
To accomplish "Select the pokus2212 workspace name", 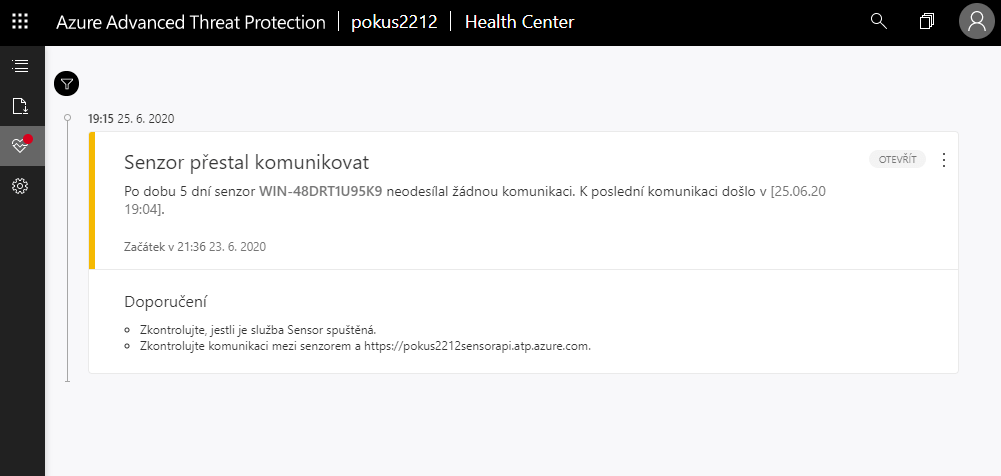I will tap(394, 22).
